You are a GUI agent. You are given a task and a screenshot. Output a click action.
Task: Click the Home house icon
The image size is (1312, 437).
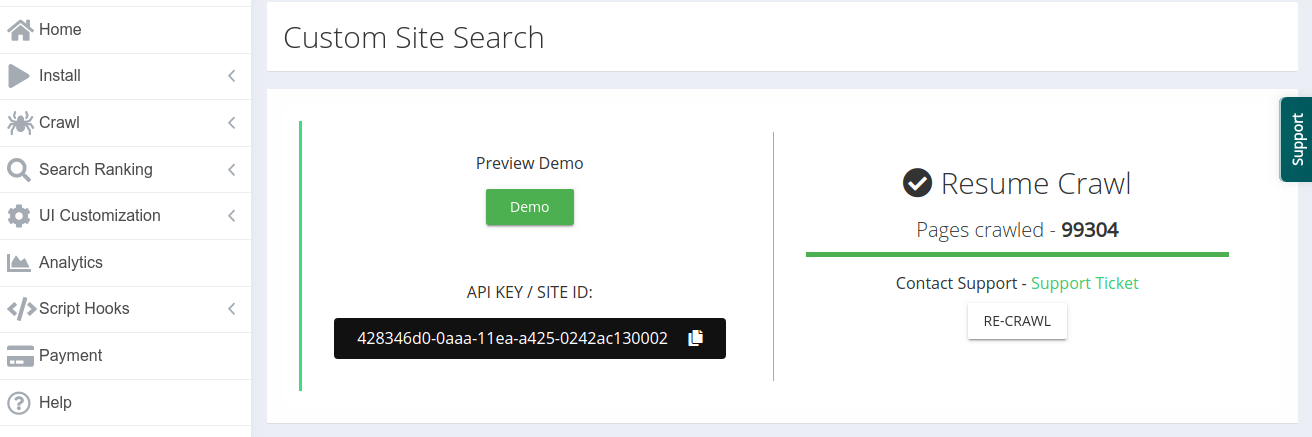[x=20, y=30]
